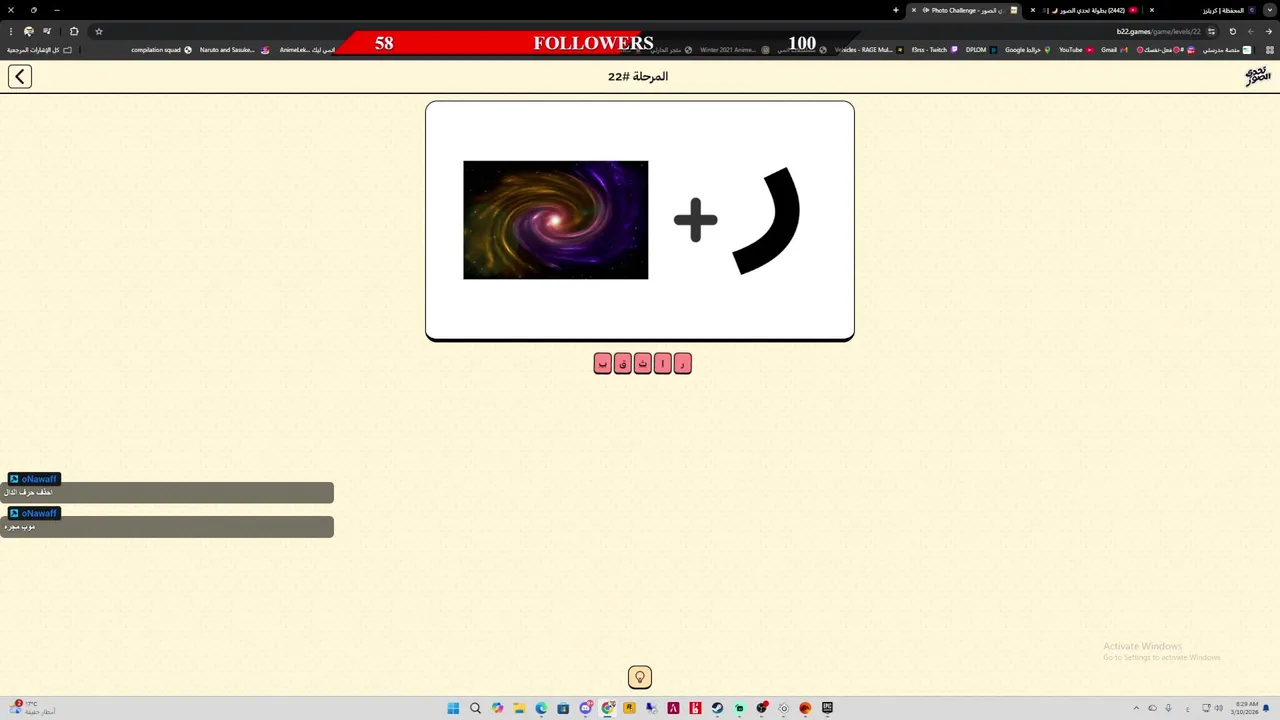Open the clock showing 8:29 AM

[x=1247, y=708]
